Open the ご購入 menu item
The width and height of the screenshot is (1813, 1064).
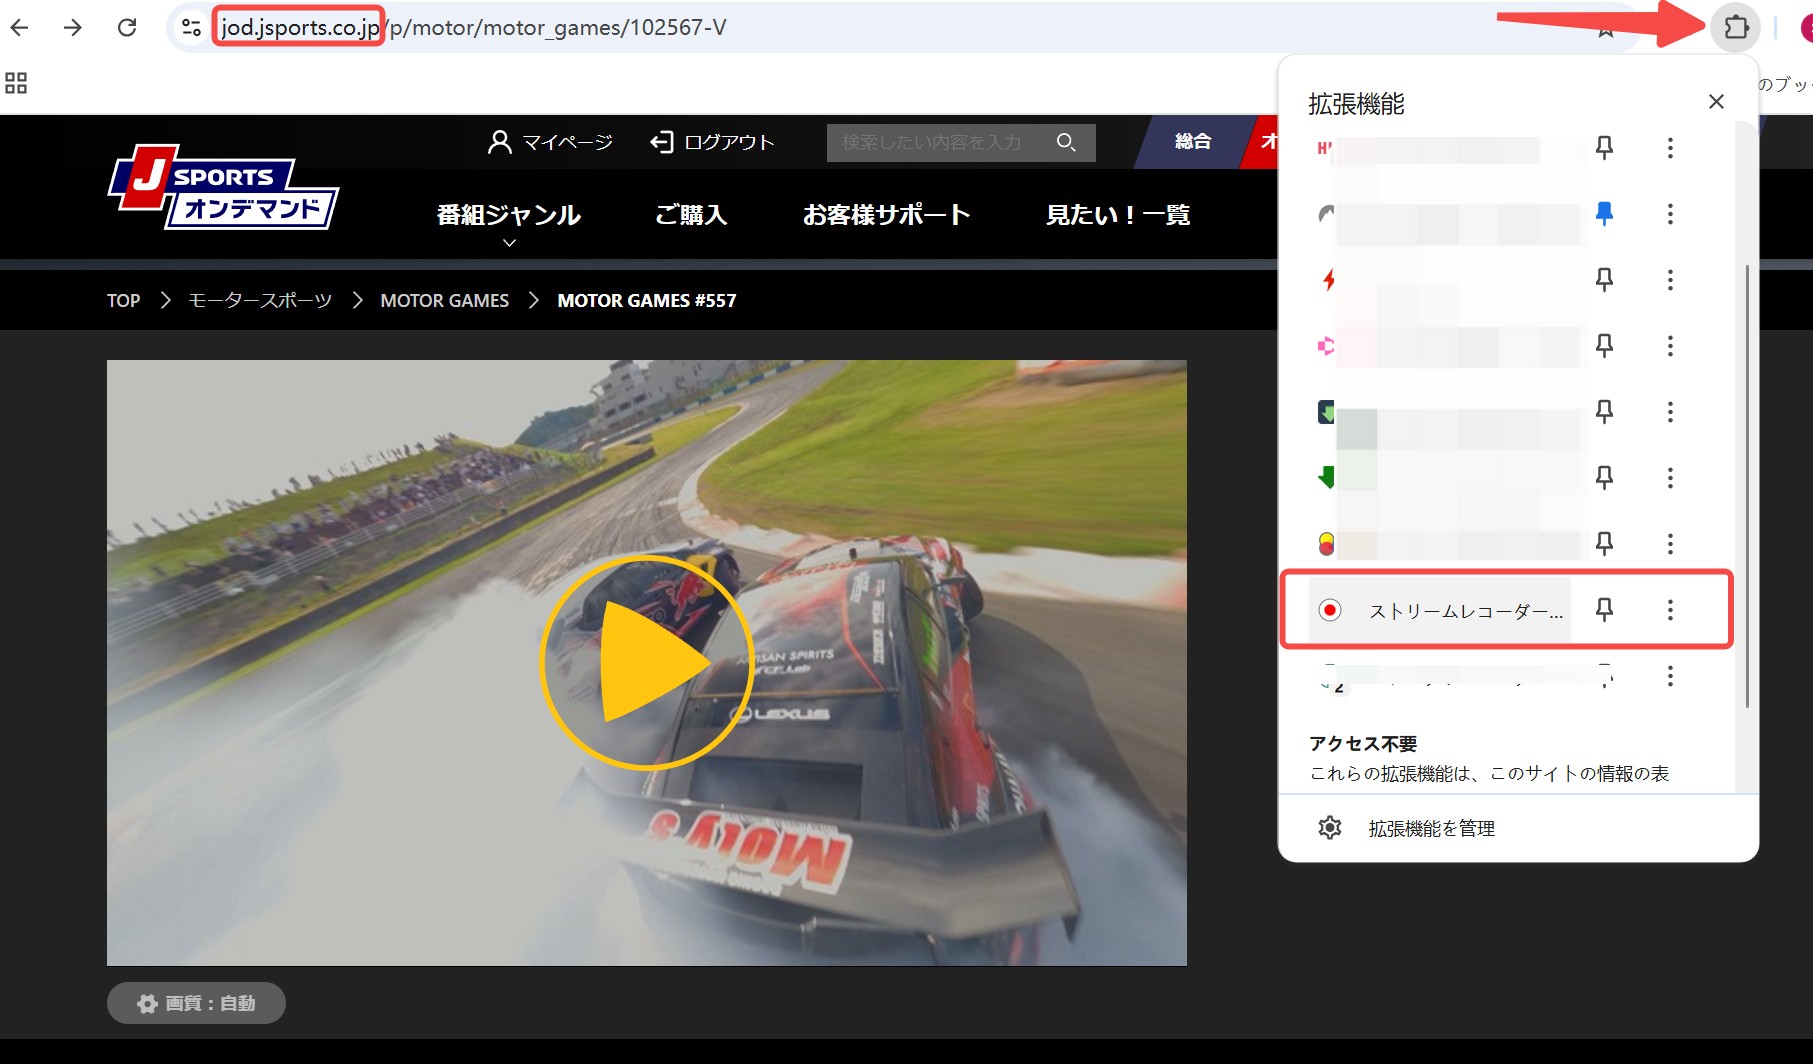pos(691,215)
